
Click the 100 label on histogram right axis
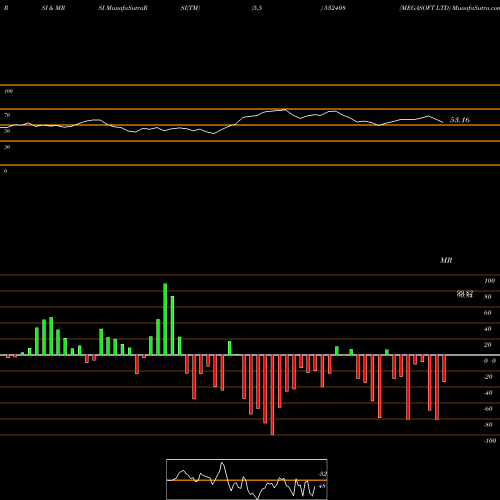pos(489,281)
